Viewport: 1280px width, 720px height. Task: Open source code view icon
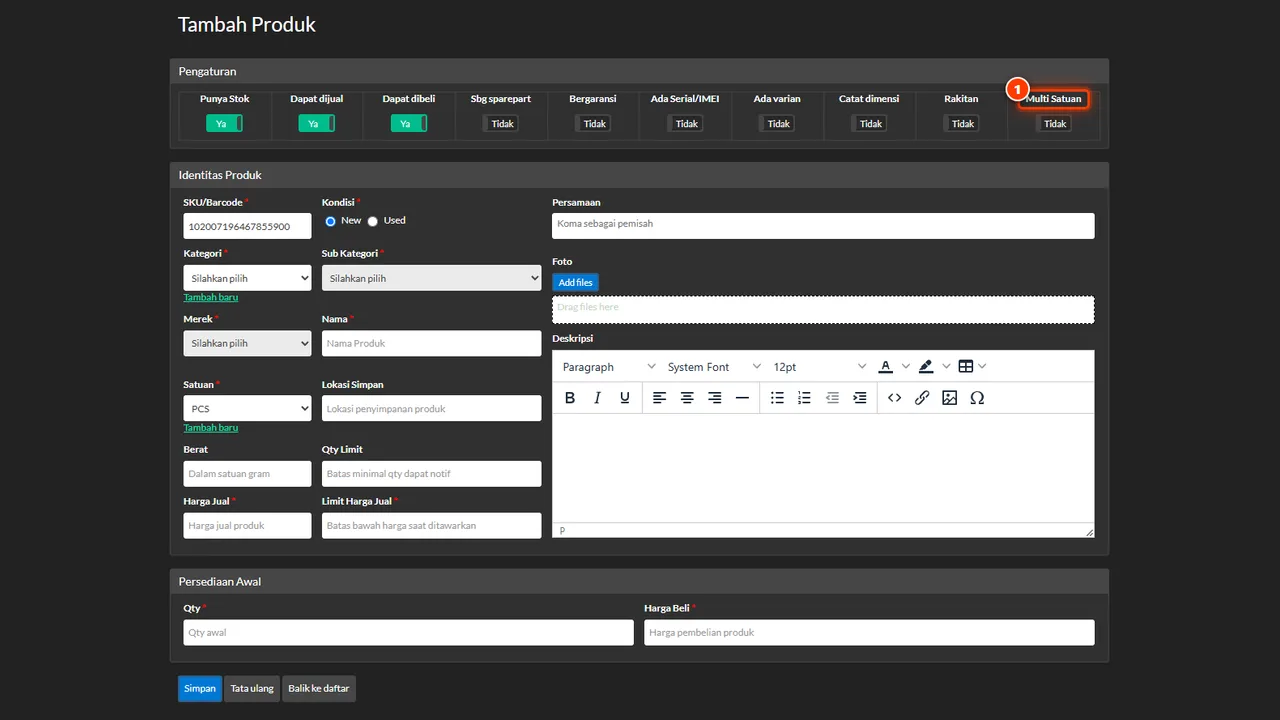894,398
